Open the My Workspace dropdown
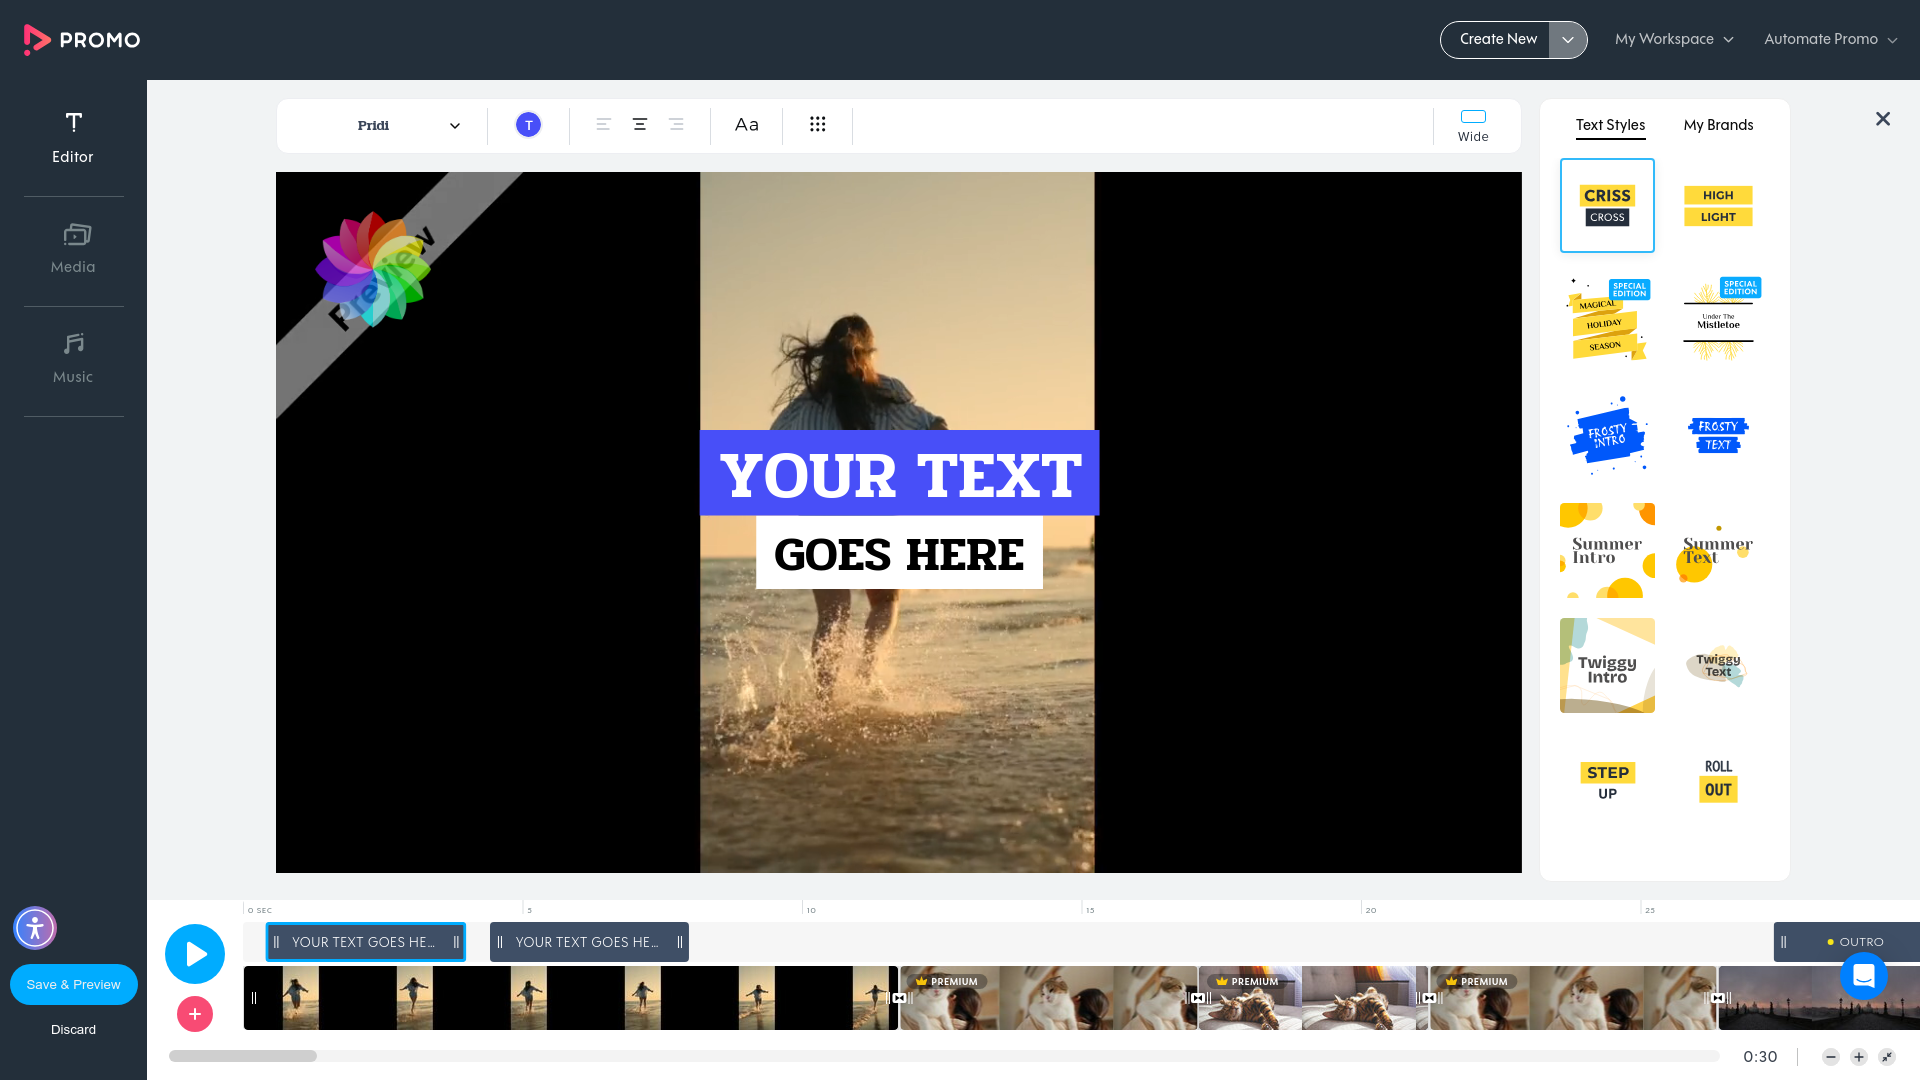This screenshot has height=1080, width=1920. [1674, 39]
